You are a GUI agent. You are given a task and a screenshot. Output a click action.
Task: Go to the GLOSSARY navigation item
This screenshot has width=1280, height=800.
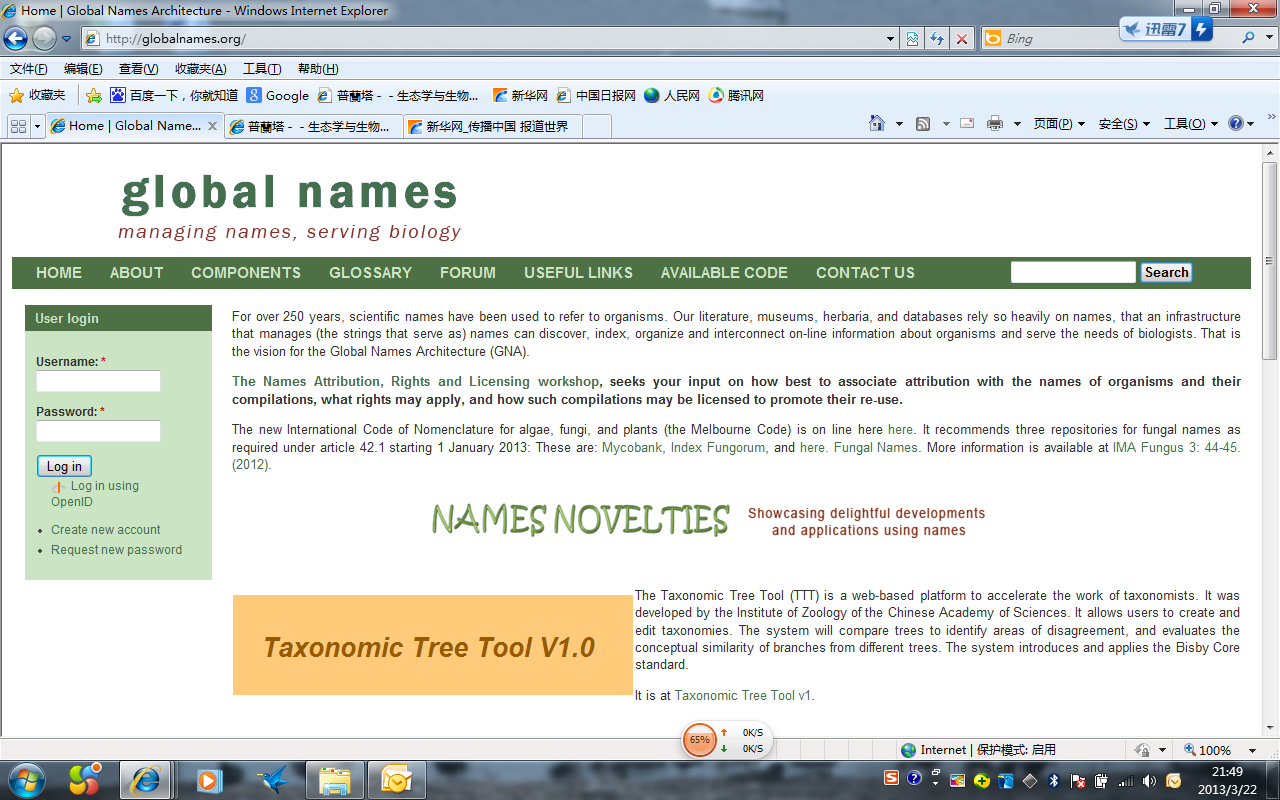click(x=370, y=272)
